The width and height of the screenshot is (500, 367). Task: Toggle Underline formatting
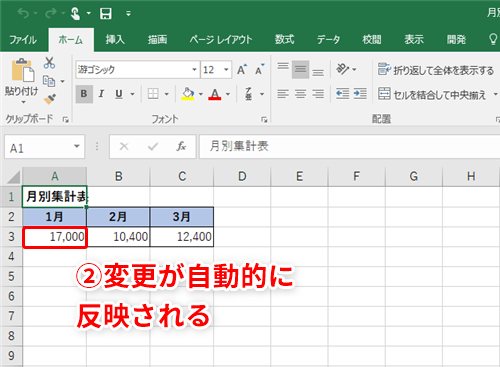coord(119,94)
